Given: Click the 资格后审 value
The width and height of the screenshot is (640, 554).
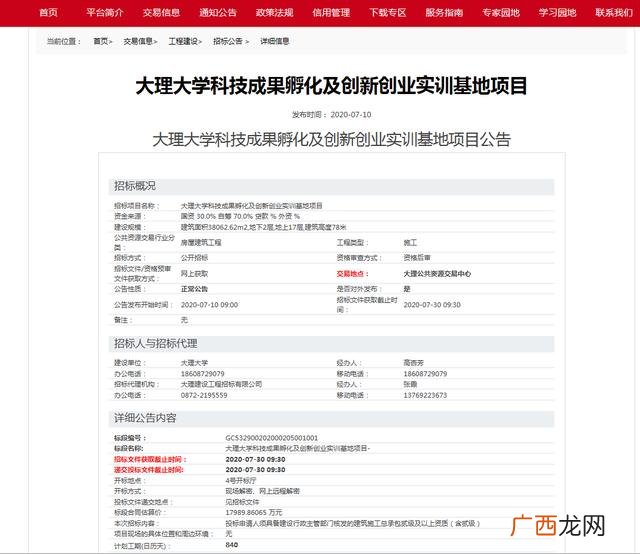Looking at the screenshot, I should [x=417, y=258].
